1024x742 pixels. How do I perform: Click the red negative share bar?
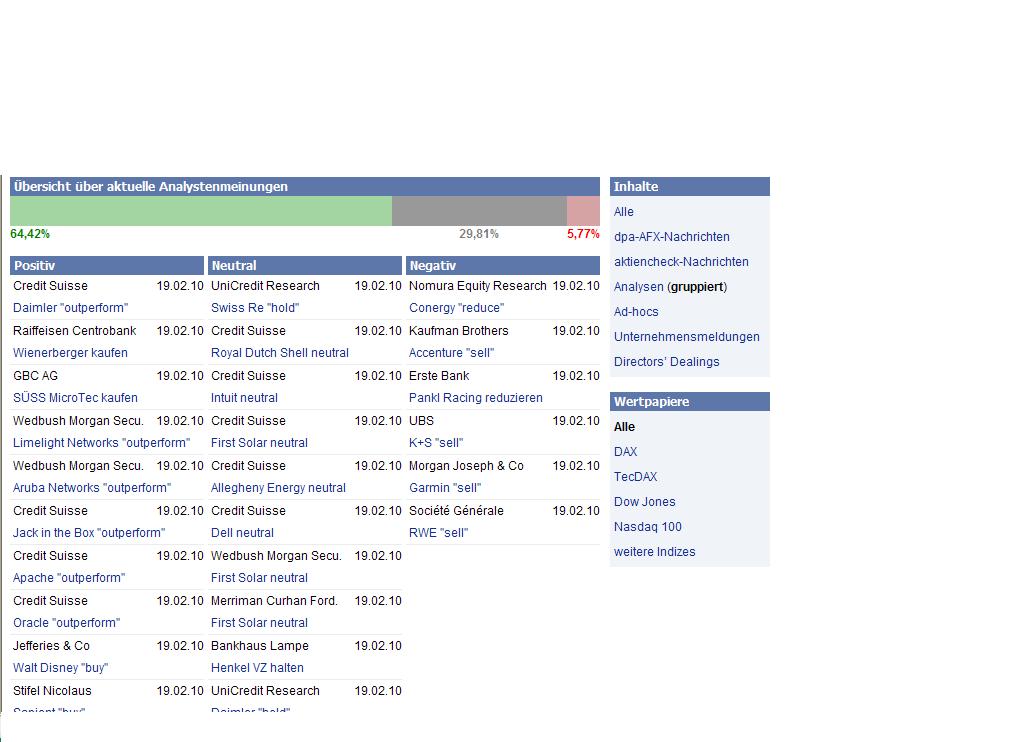coord(583,211)
